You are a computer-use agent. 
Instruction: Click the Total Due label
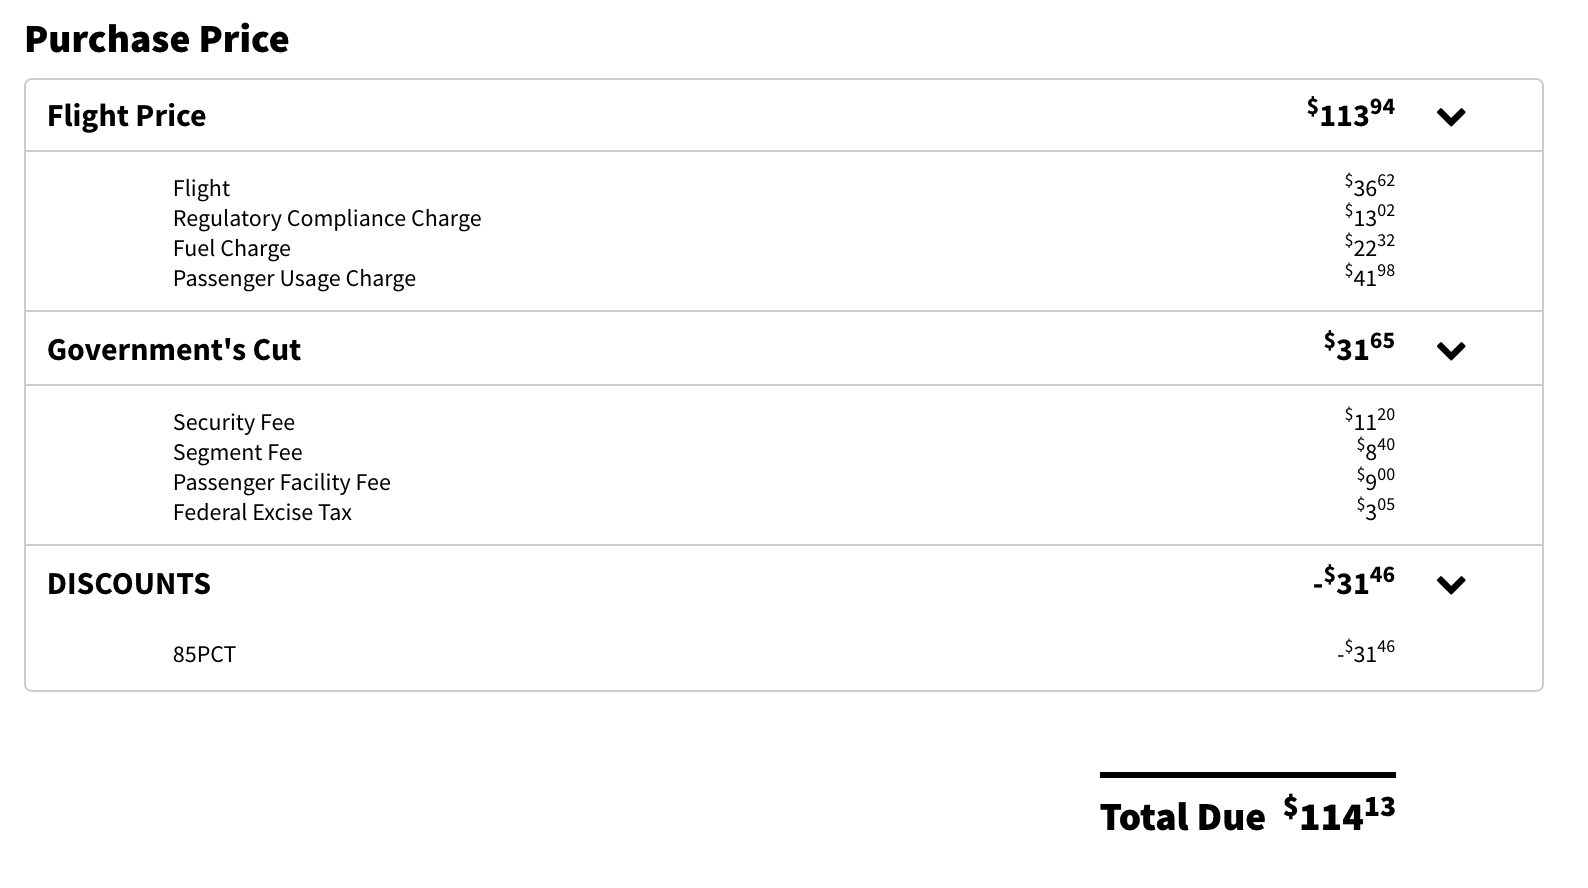(x=1180, y=816)
